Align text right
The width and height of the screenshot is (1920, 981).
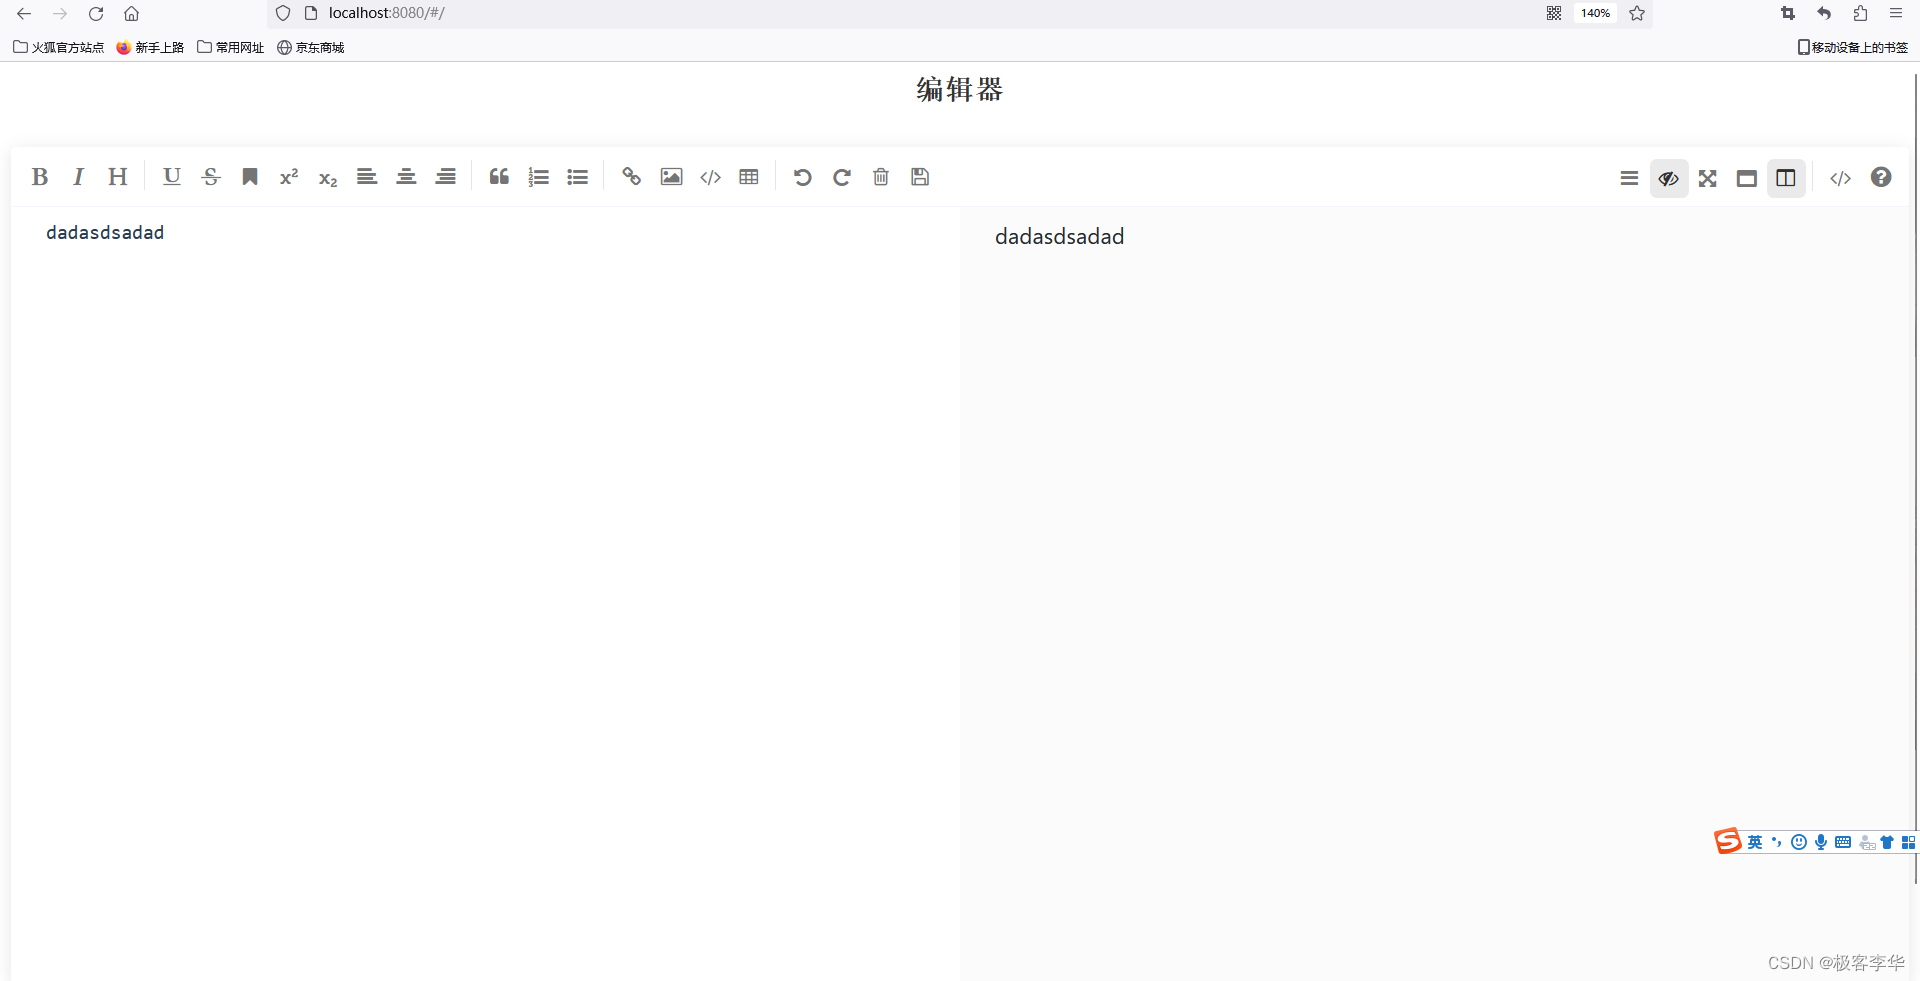click(446, 177)
